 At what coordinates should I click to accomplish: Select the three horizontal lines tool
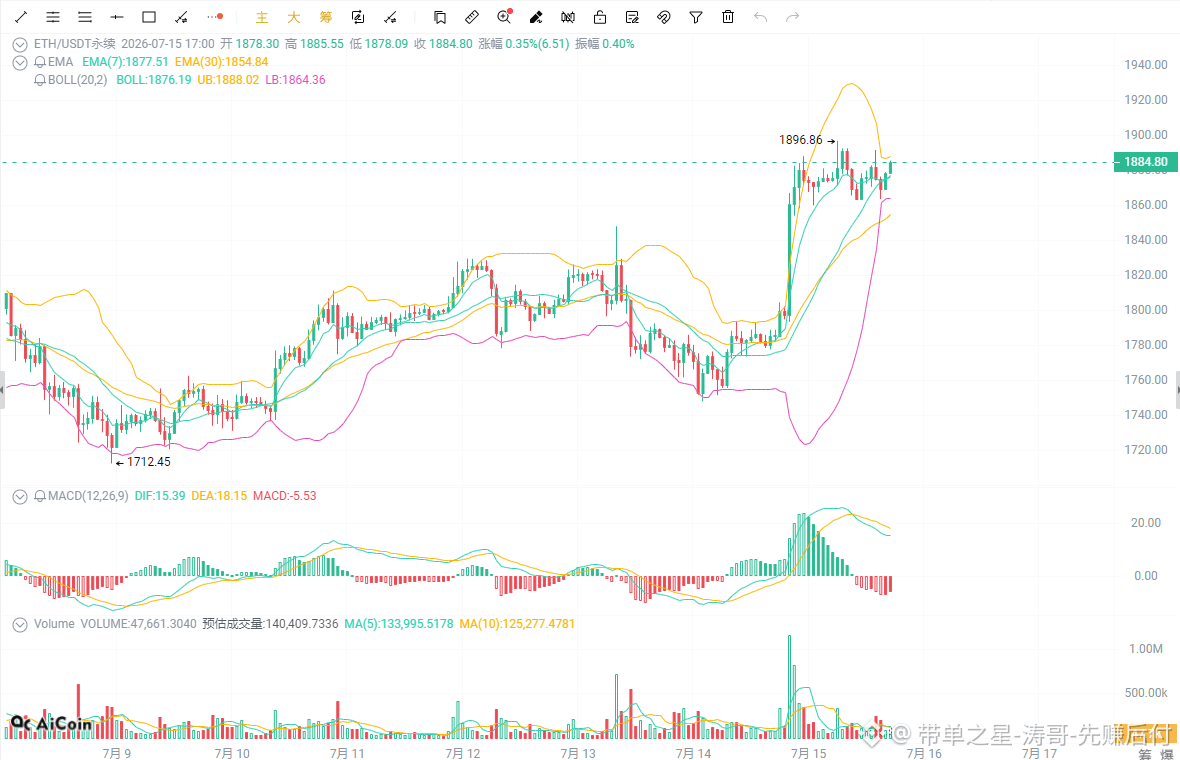point(85,17)
